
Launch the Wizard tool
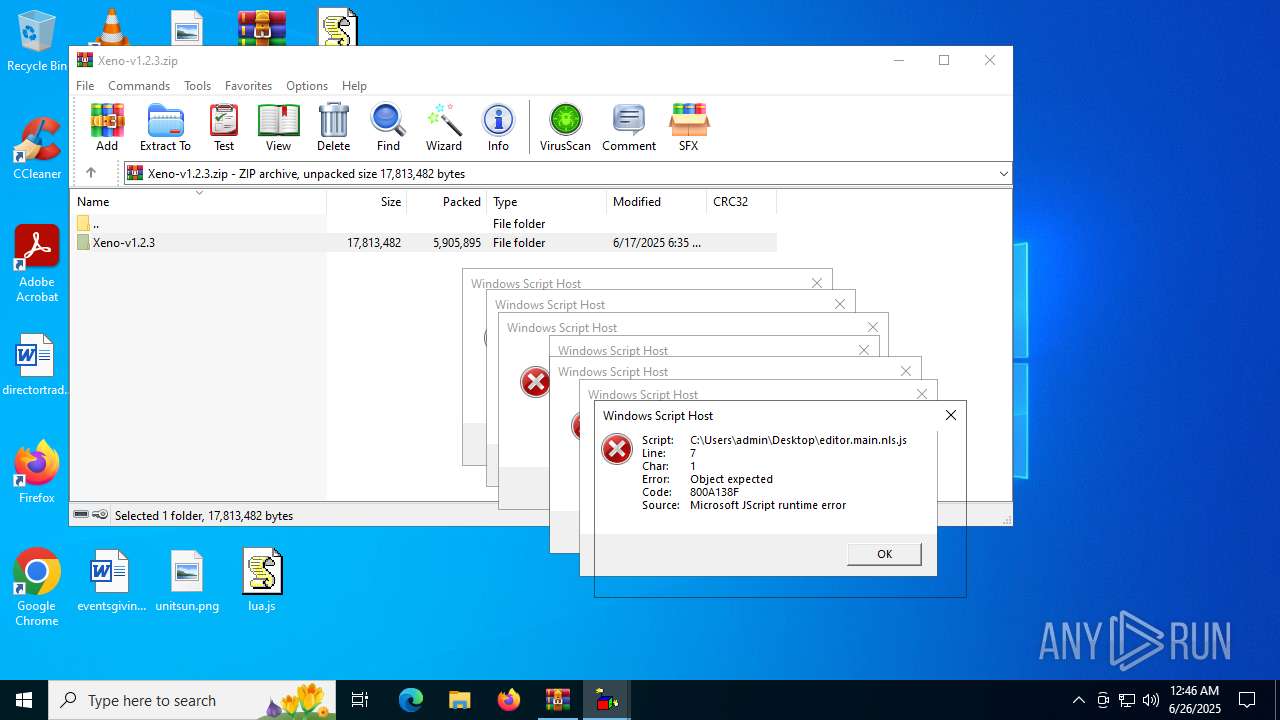[x=443, y=127]
